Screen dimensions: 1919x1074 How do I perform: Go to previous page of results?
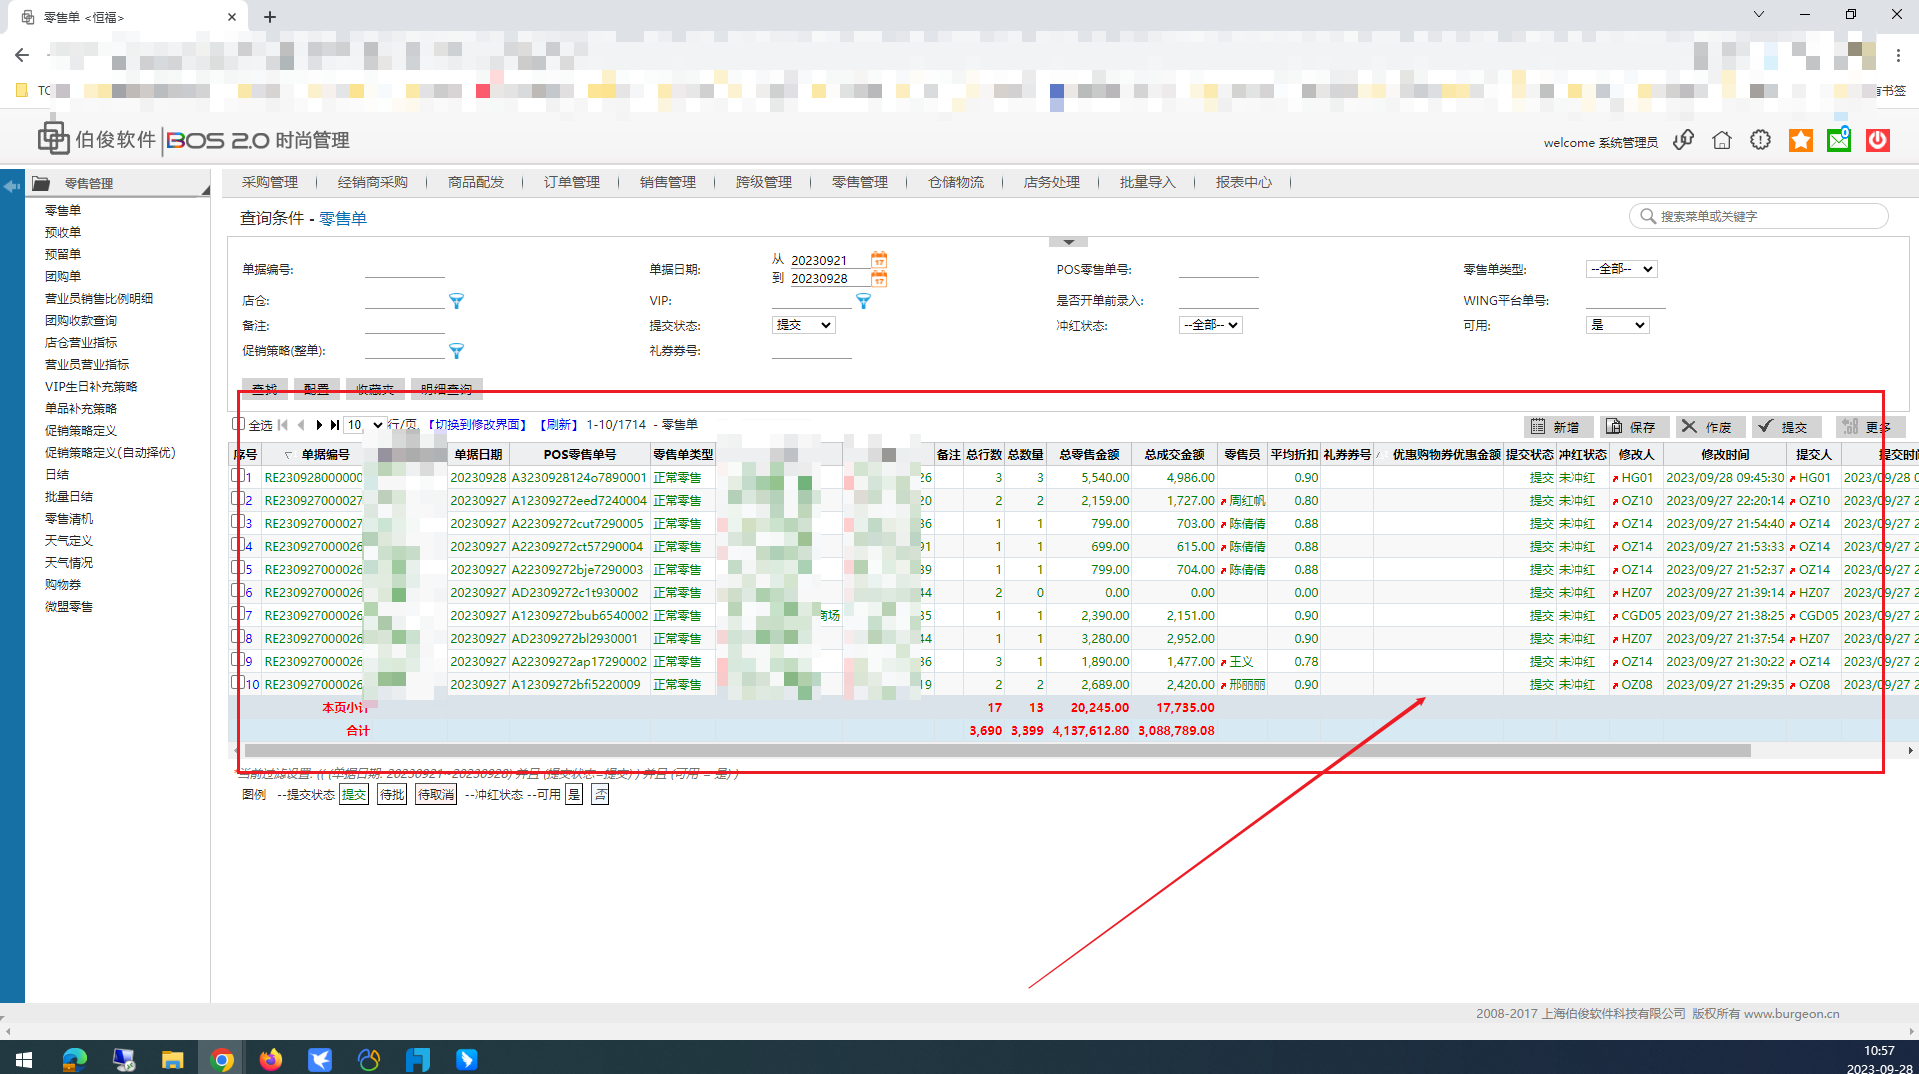pos(301,425)
